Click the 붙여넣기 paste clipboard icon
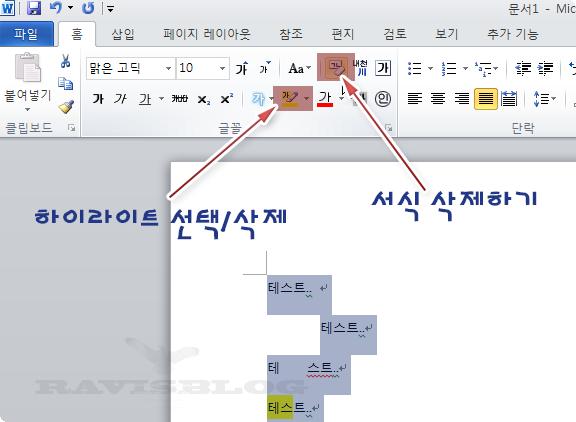Viewport: 576px width, 422px height. [x=28, y=68]
